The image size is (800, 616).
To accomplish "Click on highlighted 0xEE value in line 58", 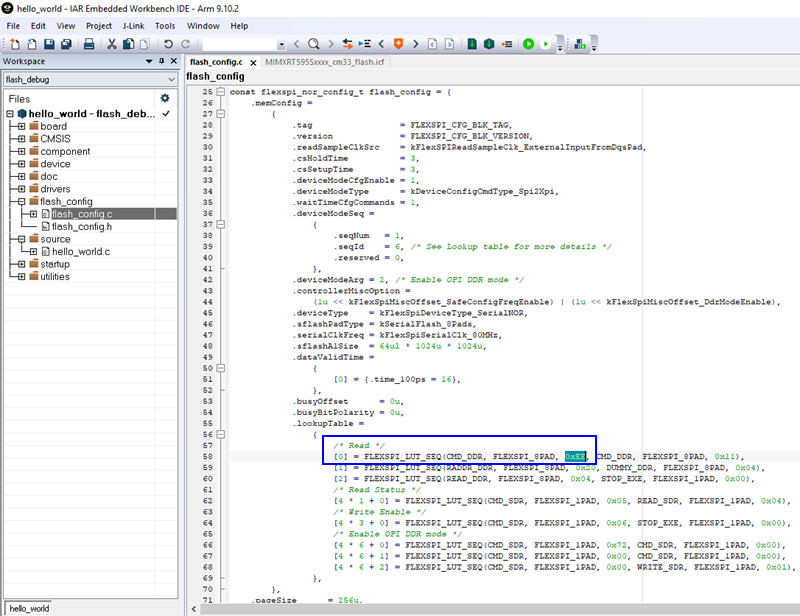I will (x=574, y=457).
